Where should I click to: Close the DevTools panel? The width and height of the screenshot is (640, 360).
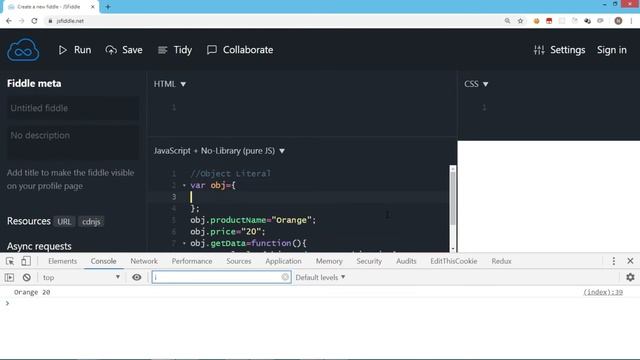pos(630,261)
